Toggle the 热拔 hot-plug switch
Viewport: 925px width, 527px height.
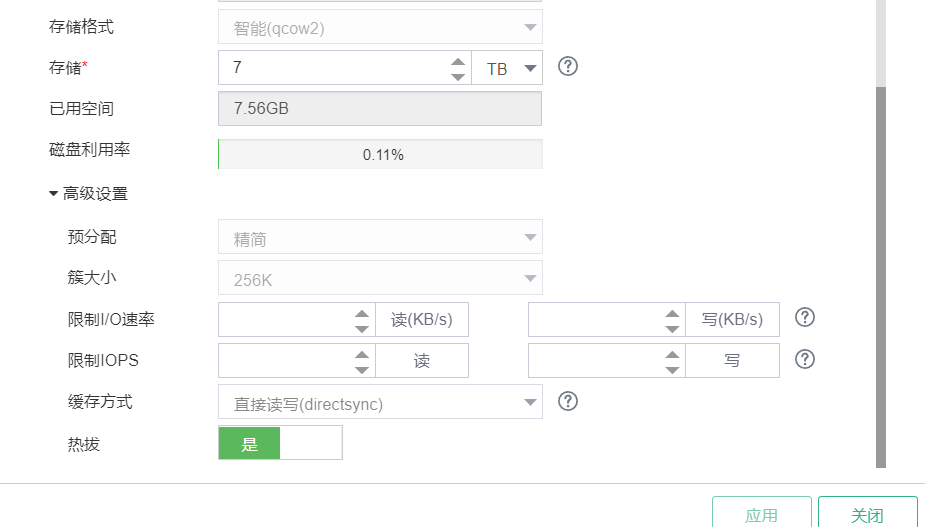(280, 443)
